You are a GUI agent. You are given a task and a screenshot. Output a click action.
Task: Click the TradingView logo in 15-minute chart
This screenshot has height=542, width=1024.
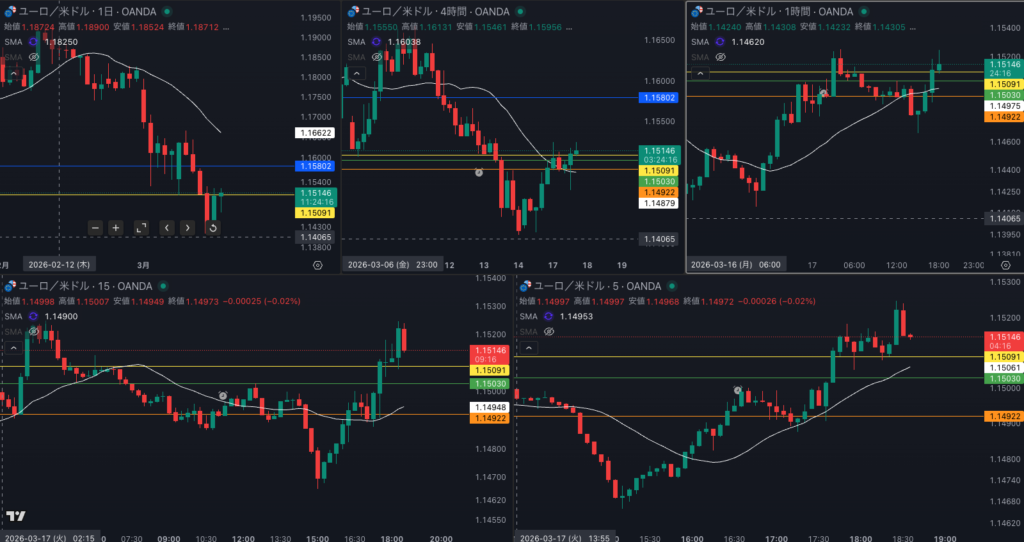pos(15,516)
